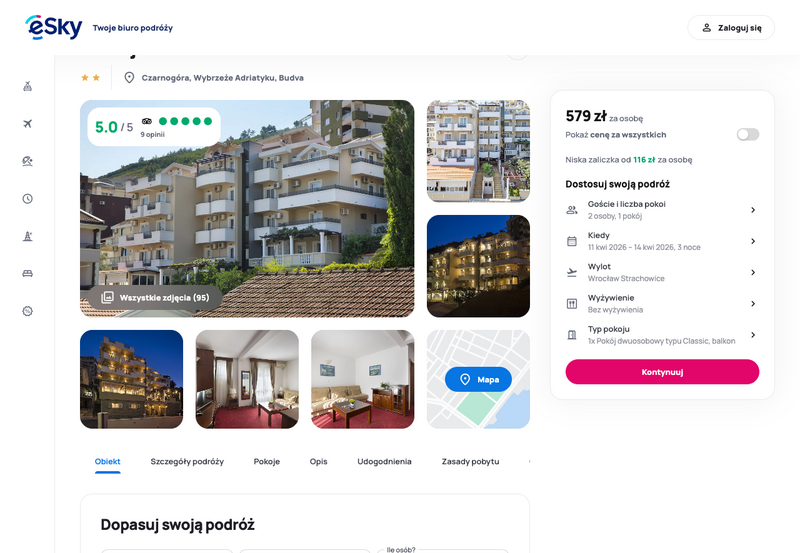Expand Goście i liczba pokoi option
This screenshot has width=800, height=553.
(662, 210)
